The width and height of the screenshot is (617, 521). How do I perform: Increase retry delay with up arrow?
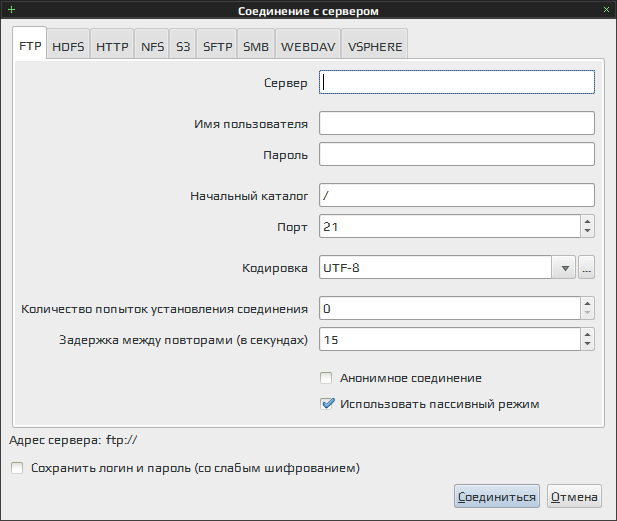[x=587, y=334]
